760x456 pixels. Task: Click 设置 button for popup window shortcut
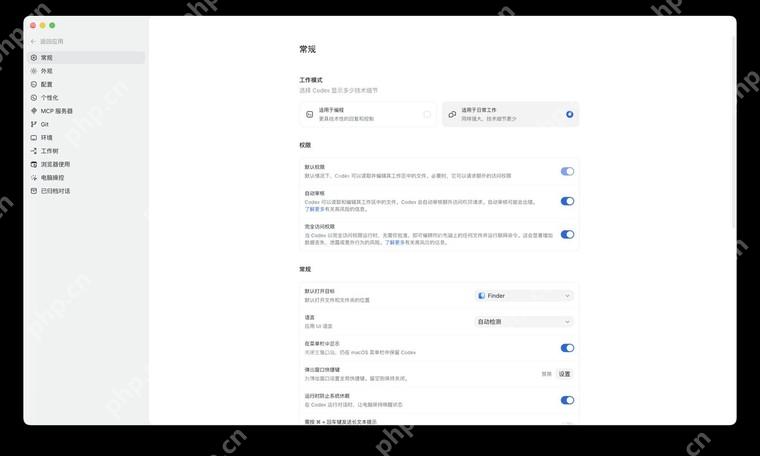[565, 374]
